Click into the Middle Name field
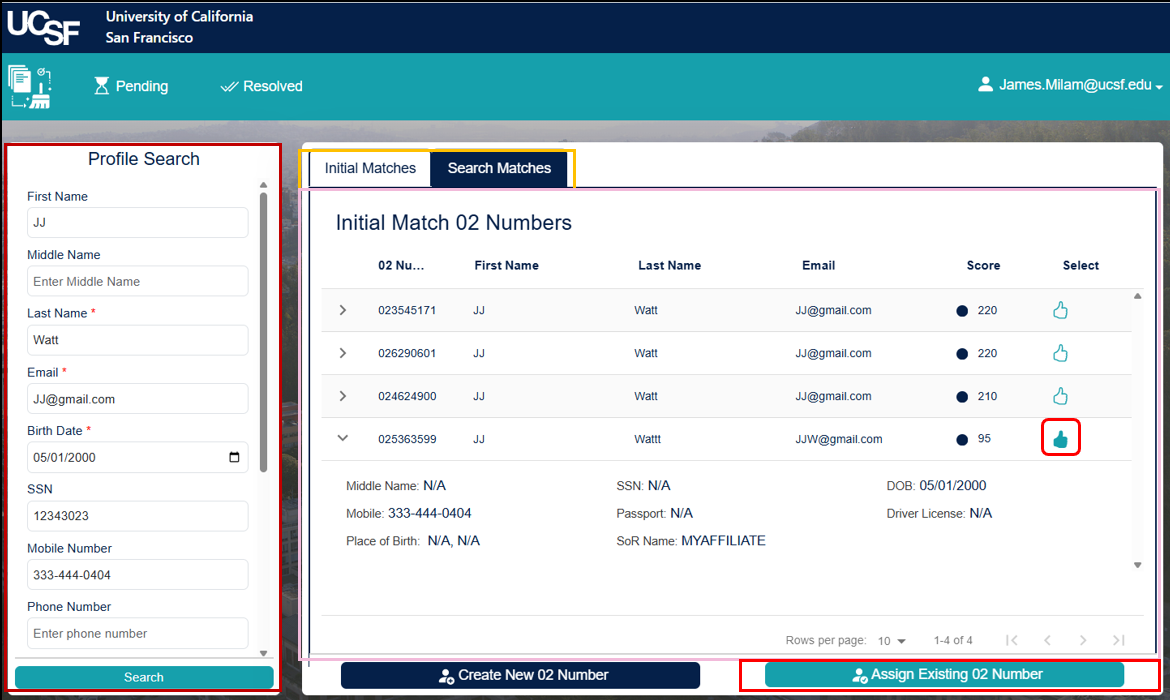This screenshot has width=1170, height=700. click(x=137, y=281)
